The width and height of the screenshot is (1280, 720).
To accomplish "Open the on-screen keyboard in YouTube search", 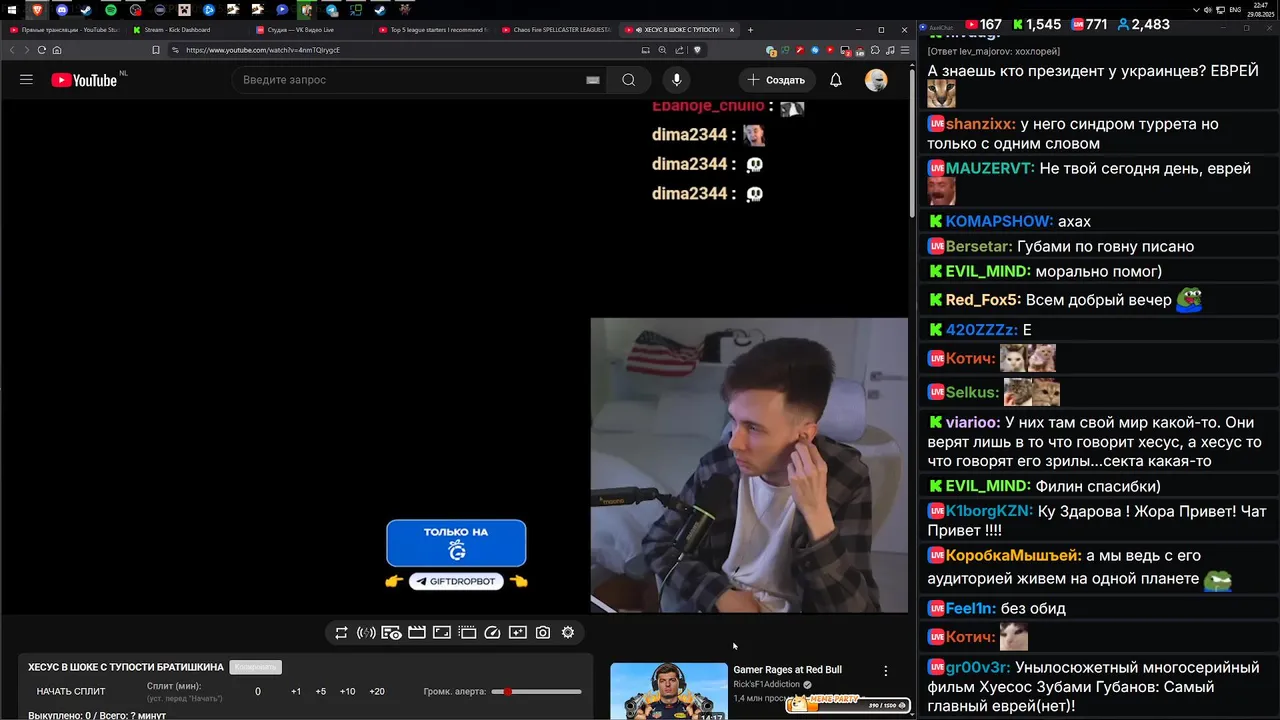I will (593, 80).
